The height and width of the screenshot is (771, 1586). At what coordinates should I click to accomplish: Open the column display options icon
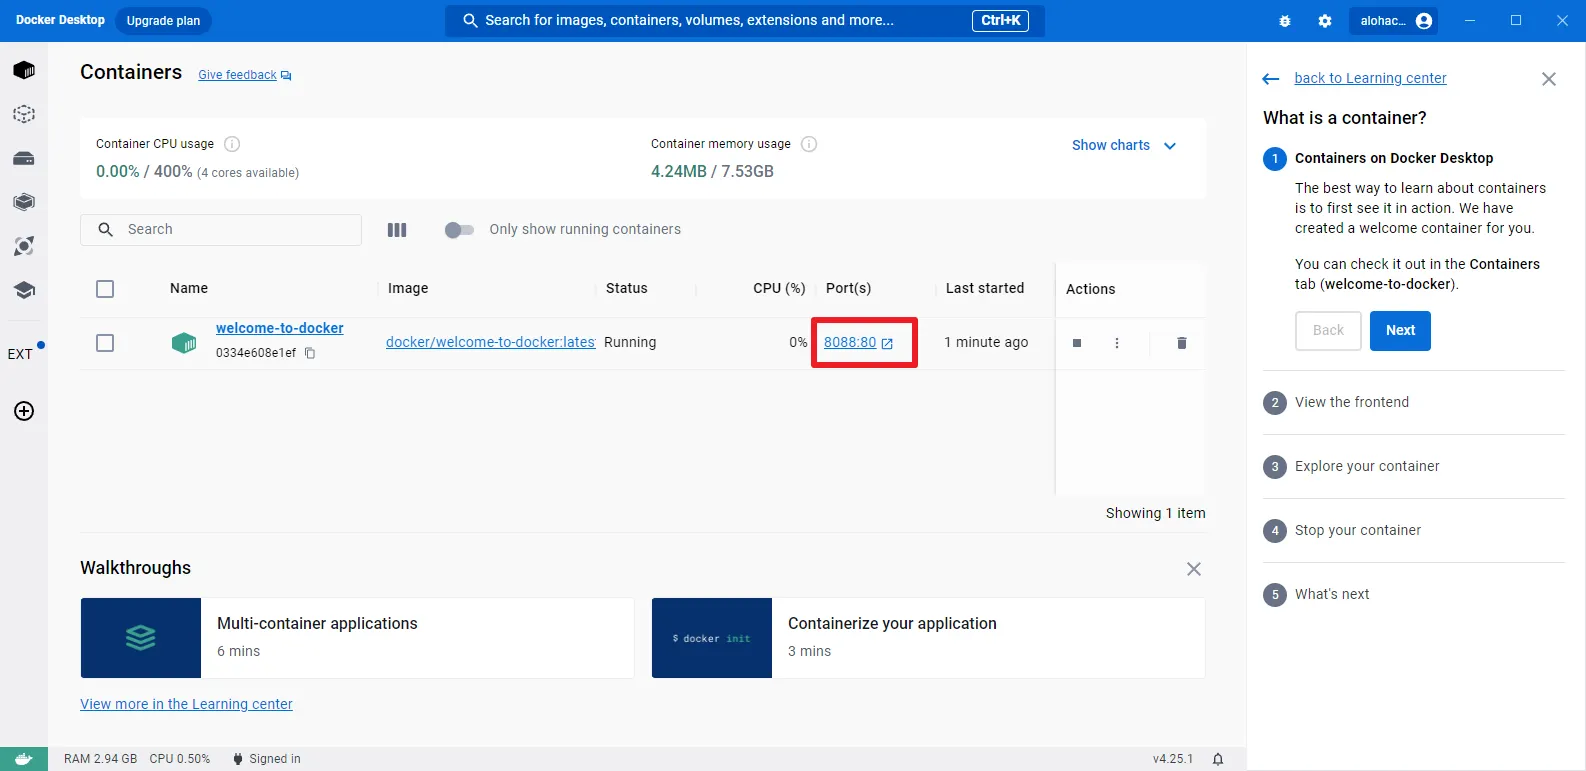tap(397, 230)
